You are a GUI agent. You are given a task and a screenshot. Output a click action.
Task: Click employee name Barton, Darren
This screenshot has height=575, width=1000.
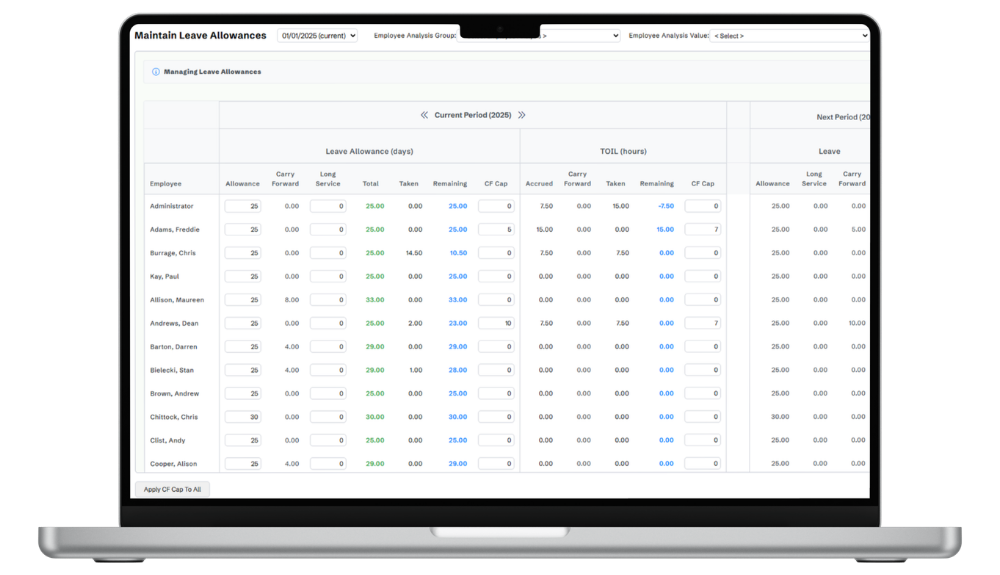pos(173,347)
